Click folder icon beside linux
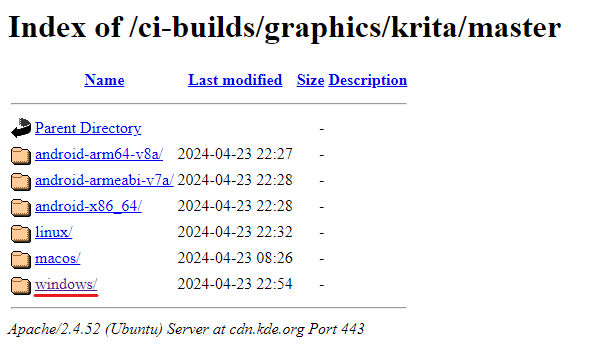Viewport: 597px width, 362px height. (21, 233)
